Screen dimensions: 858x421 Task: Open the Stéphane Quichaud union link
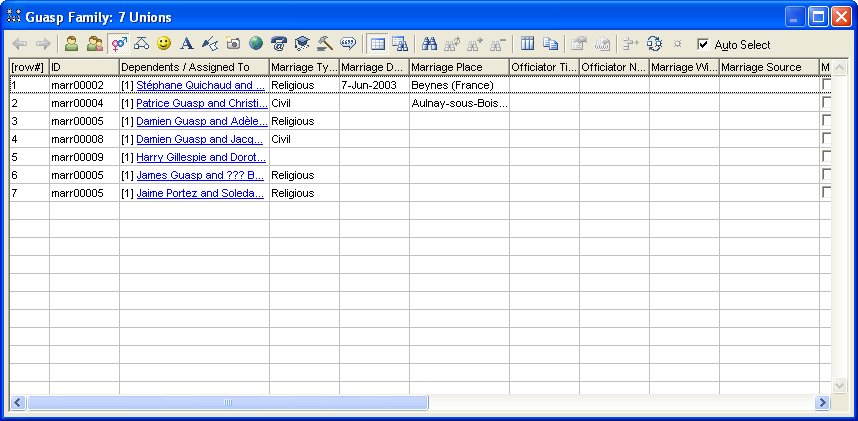pos(200,85)
